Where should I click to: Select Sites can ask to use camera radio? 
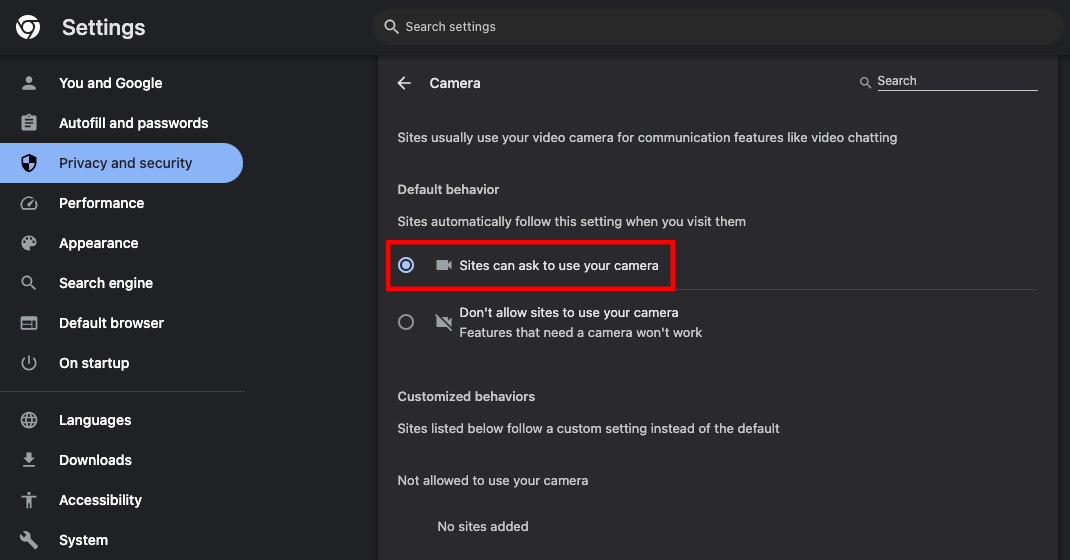406,265
